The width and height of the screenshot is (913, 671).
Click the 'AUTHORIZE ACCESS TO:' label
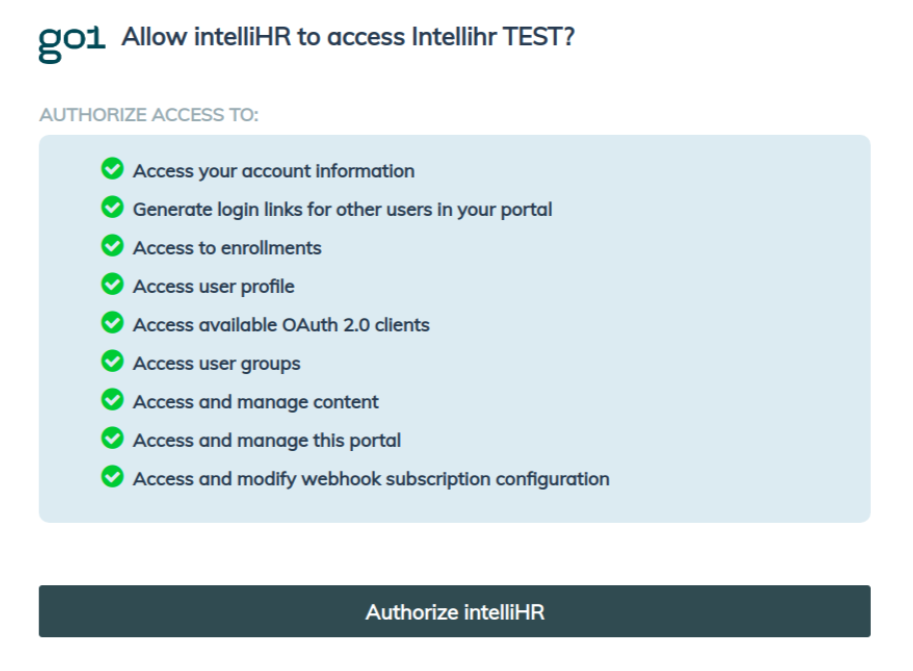click(x=149, y=115)
